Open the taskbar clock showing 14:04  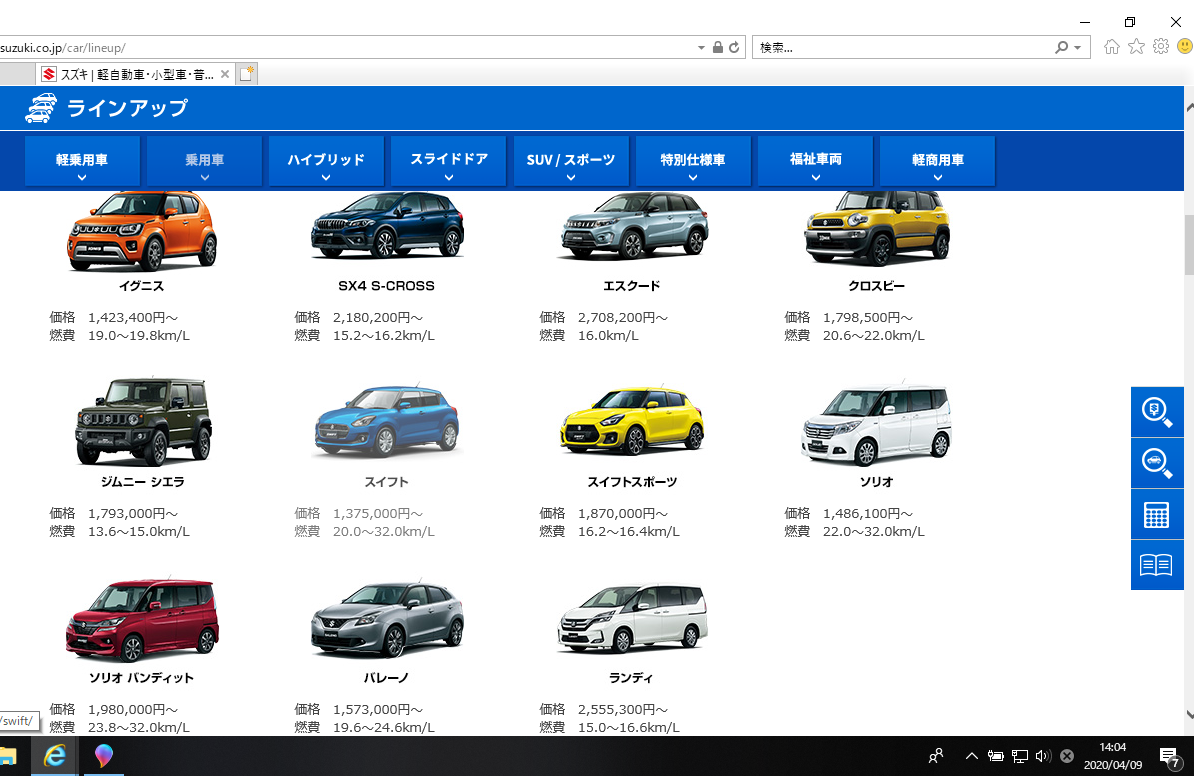1113,755
